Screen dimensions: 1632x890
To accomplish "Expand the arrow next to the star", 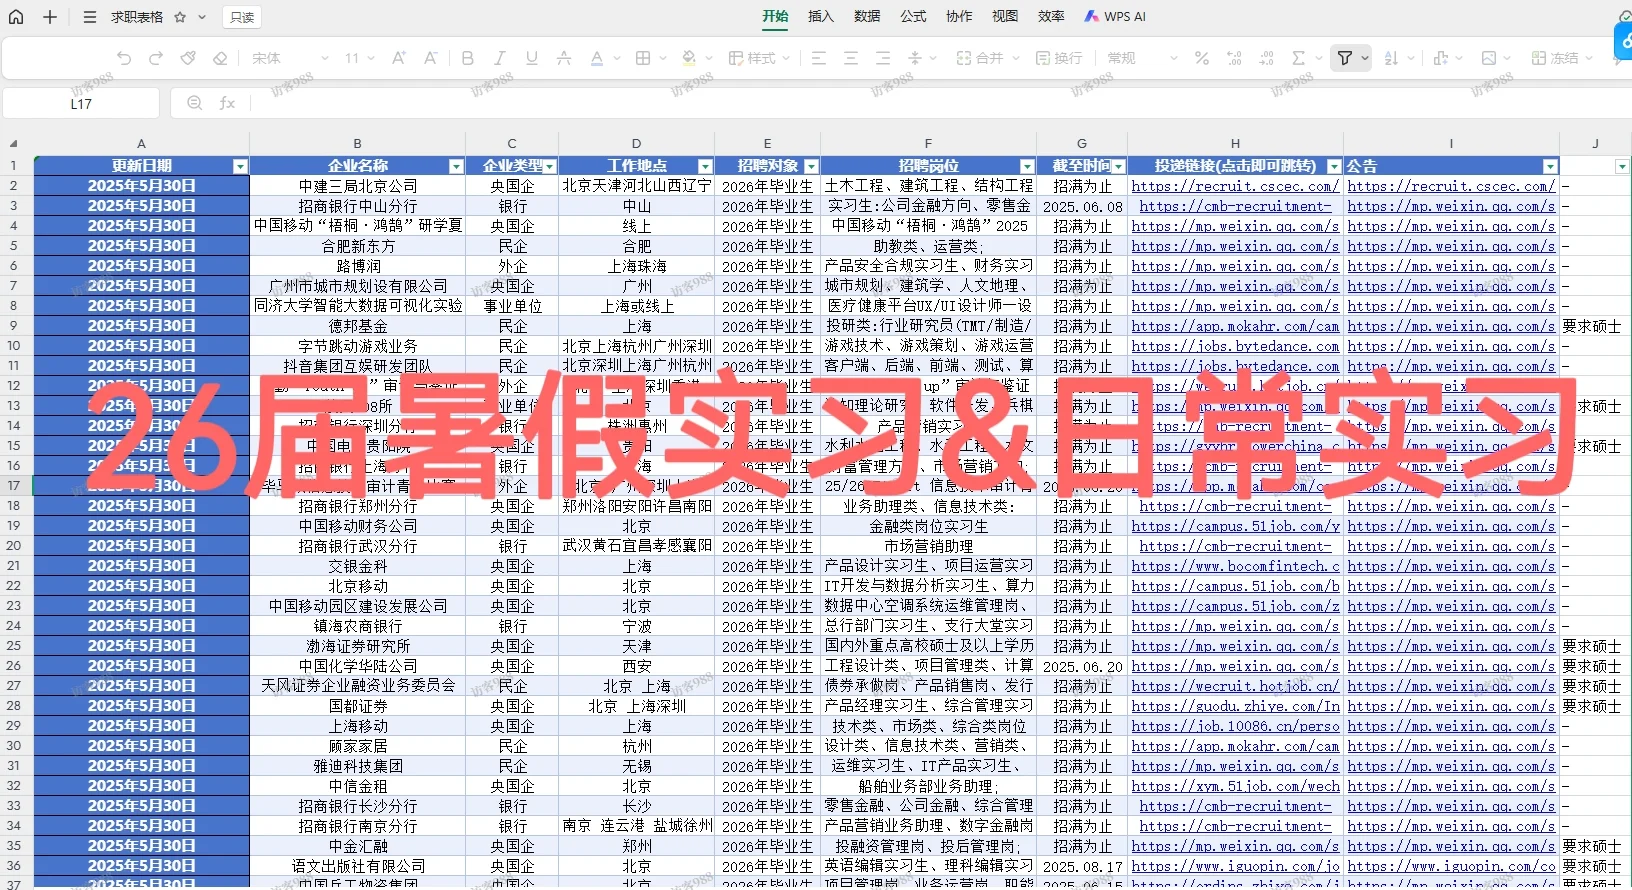I will tap(202, 17).
